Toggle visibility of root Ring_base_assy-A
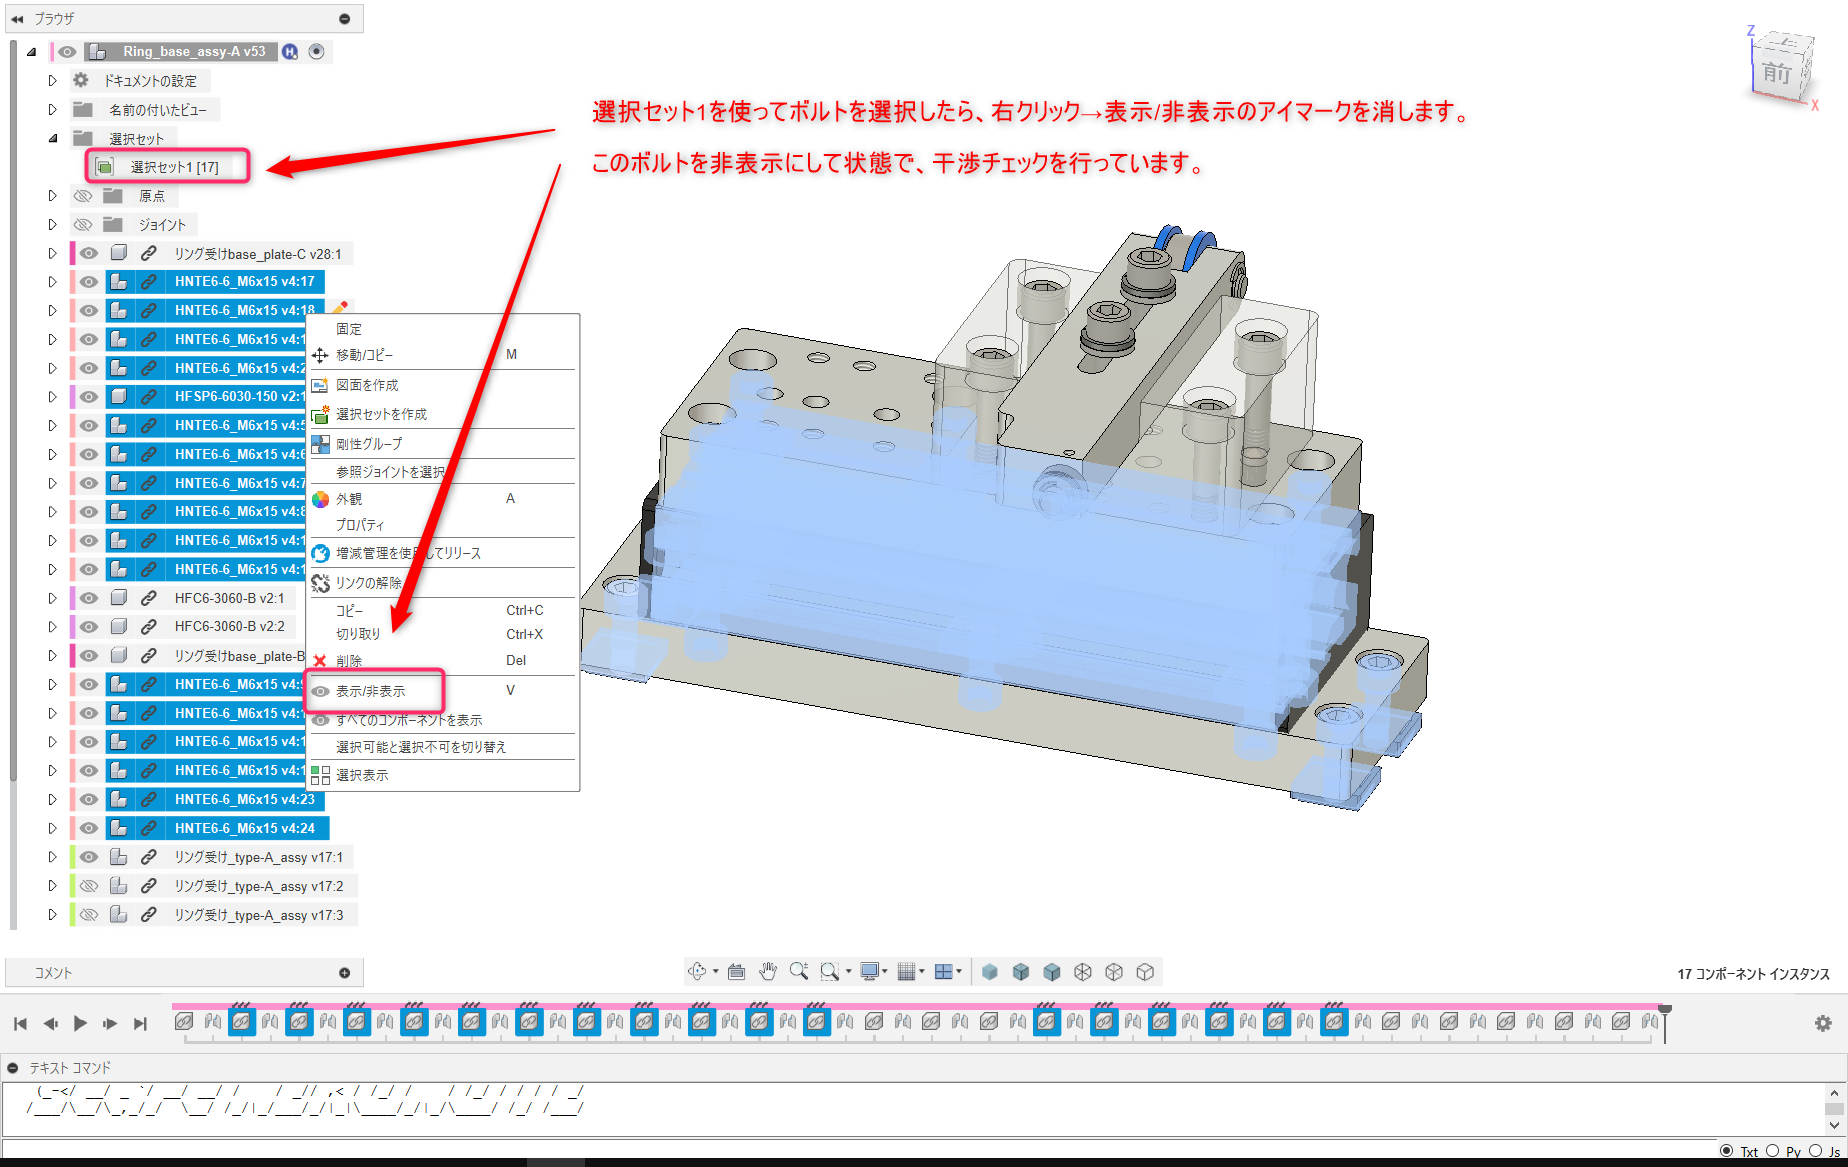1848x1167 pixels. pyautogui.click(x=67, y=52)
